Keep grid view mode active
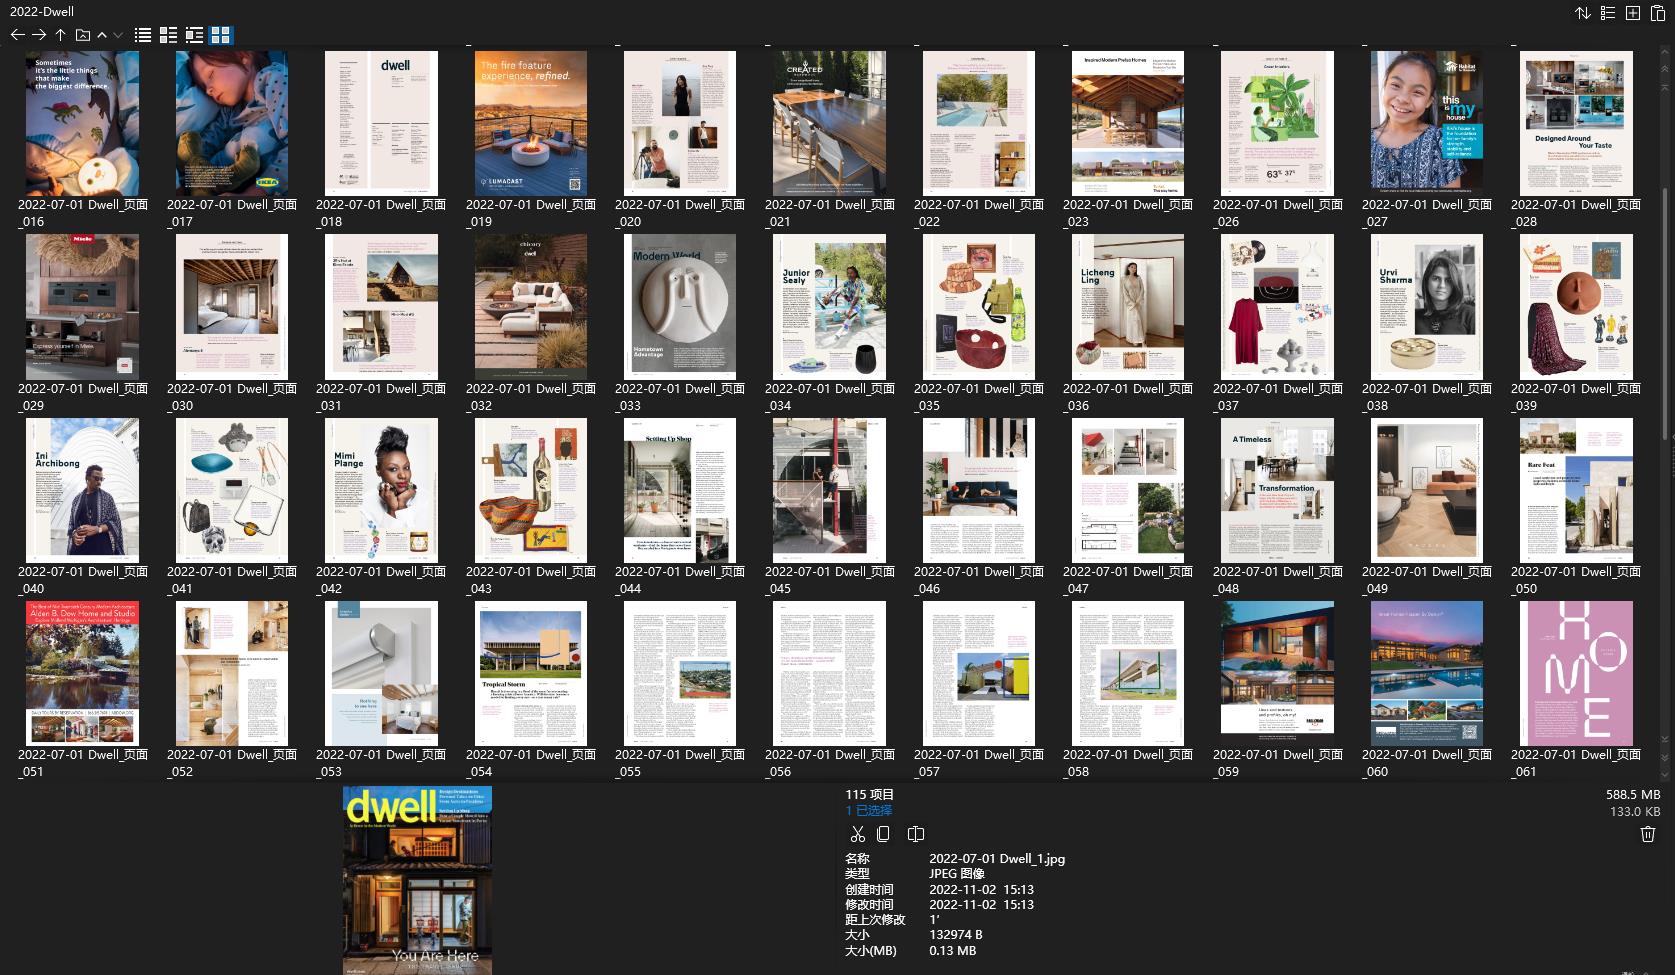 [x=220, y=34]
